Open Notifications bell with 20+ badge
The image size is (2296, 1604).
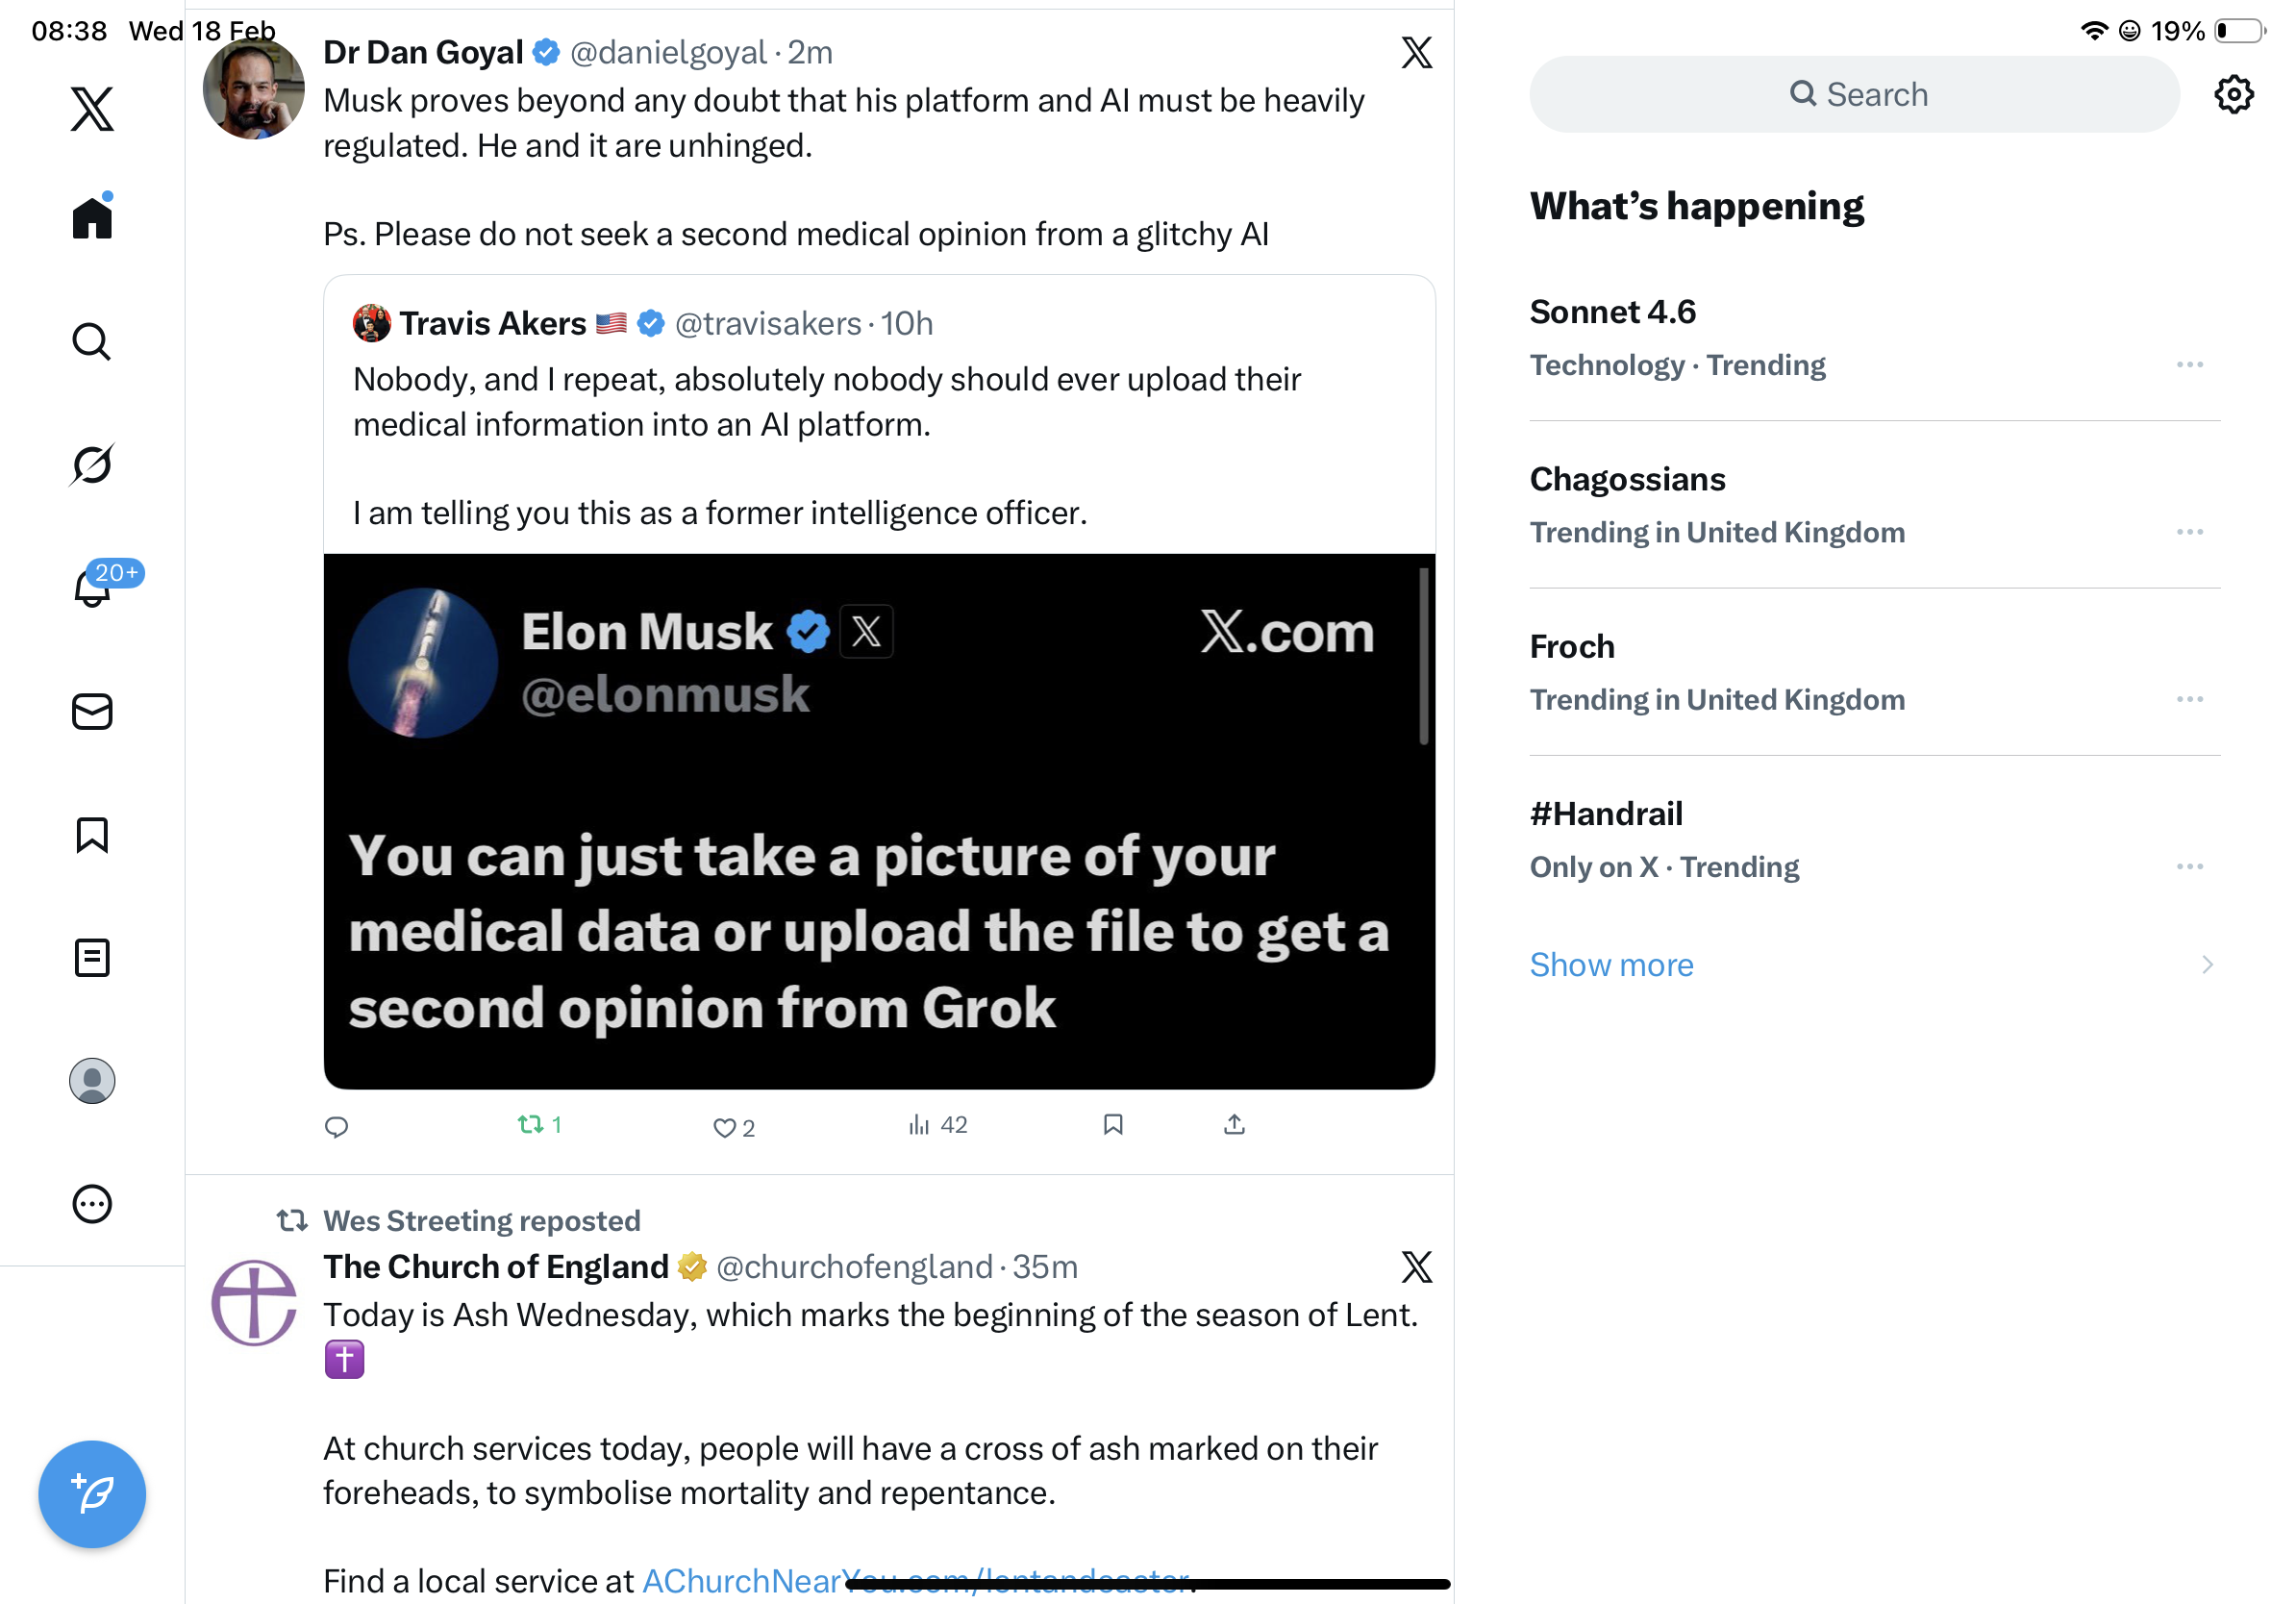pyautogui.click(x=92, y=588)
